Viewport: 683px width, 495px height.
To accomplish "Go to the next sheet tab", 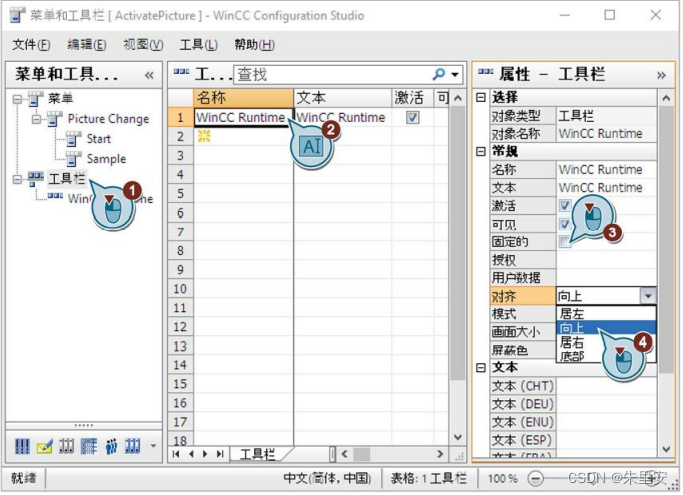I will coord(205,454).
